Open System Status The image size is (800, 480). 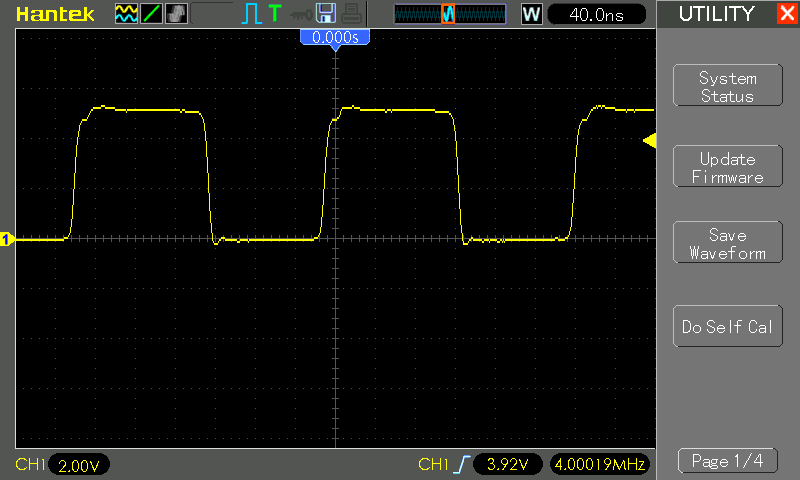pos(728,85)
